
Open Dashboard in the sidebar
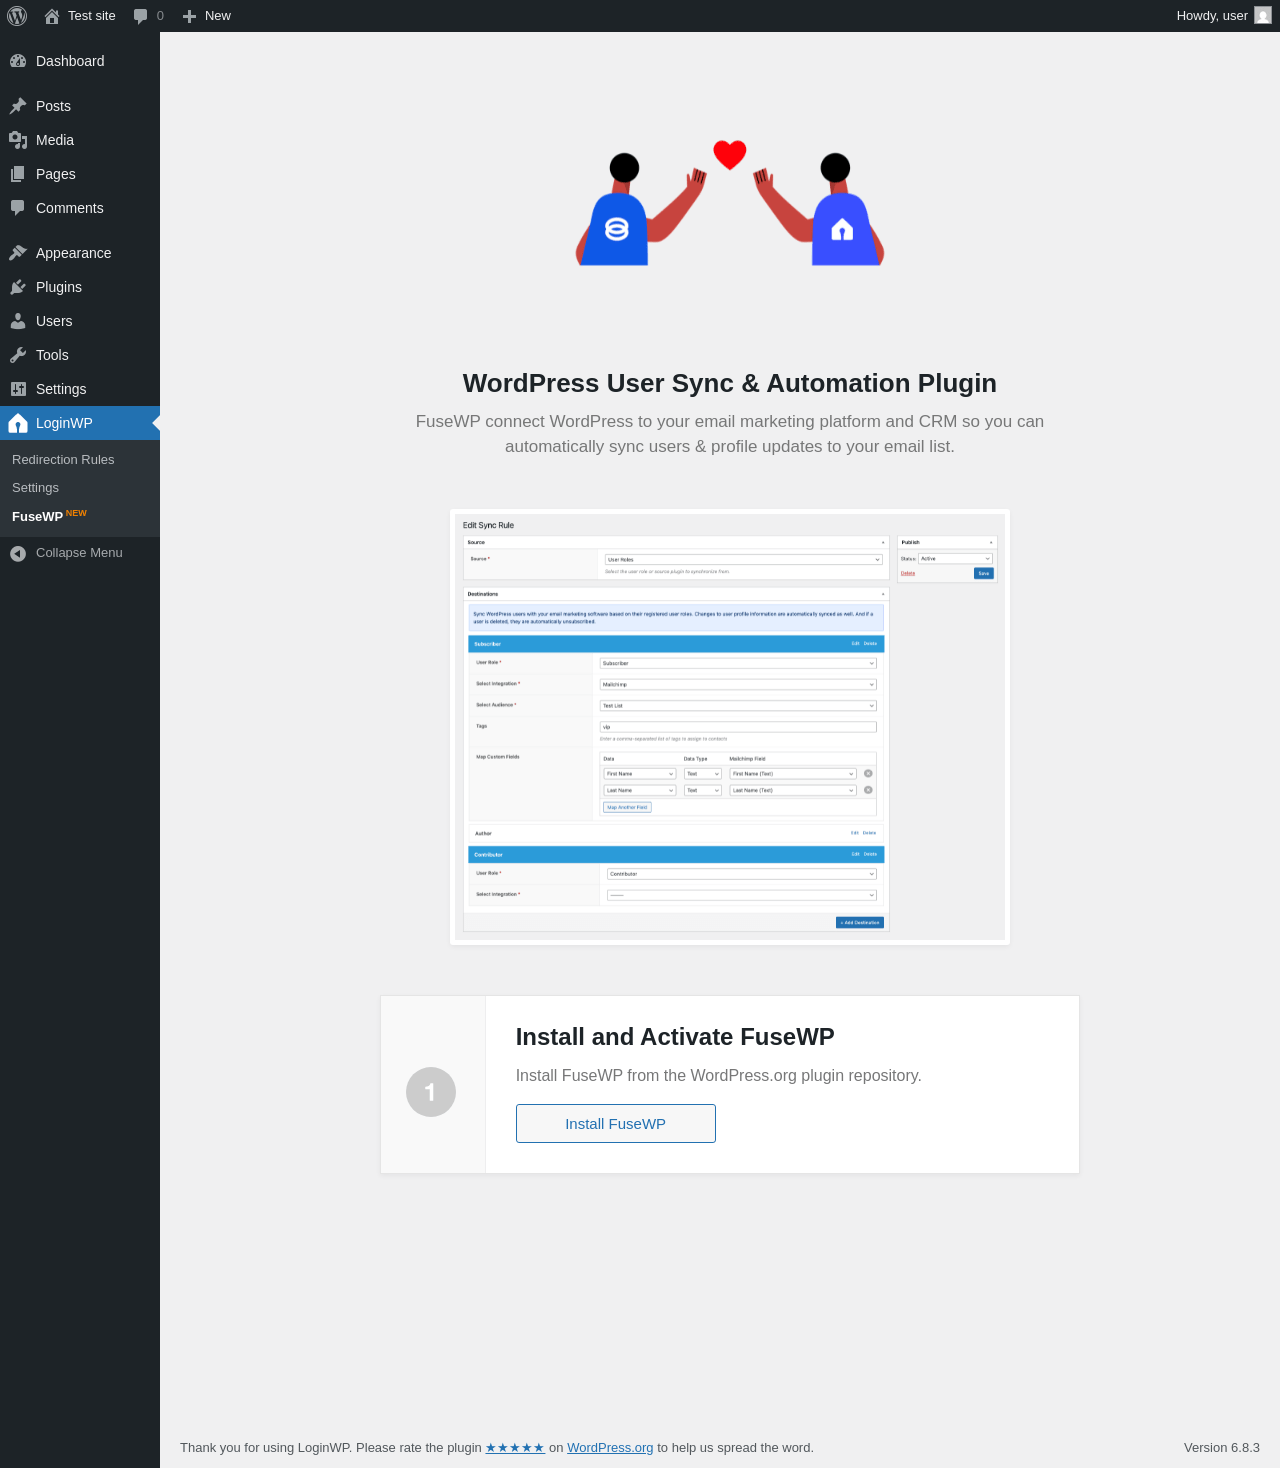[x=80, y=61]
